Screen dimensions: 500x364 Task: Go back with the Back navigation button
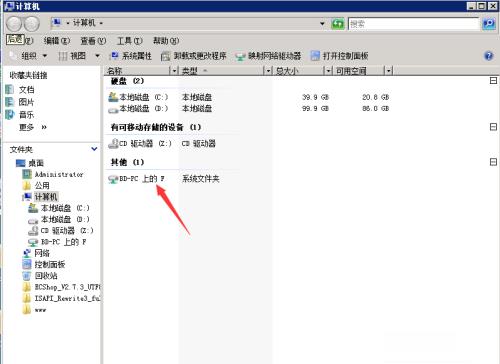point(14,24)
